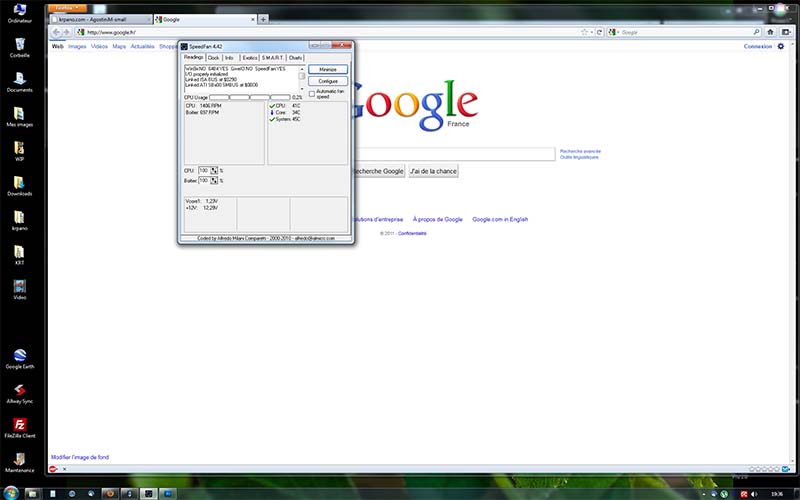The height and width of the screenshot is (500, 800).
Task: Open the orange Firefox menu button
Action: coord(74,8)
